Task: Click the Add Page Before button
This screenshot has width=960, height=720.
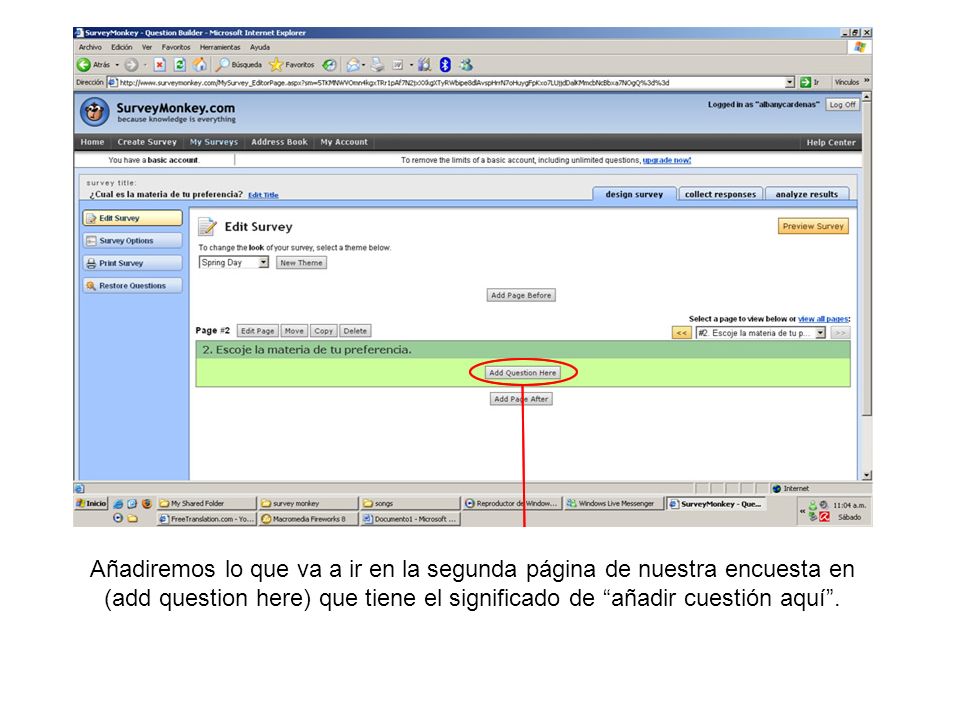Action: click(521, 295)
